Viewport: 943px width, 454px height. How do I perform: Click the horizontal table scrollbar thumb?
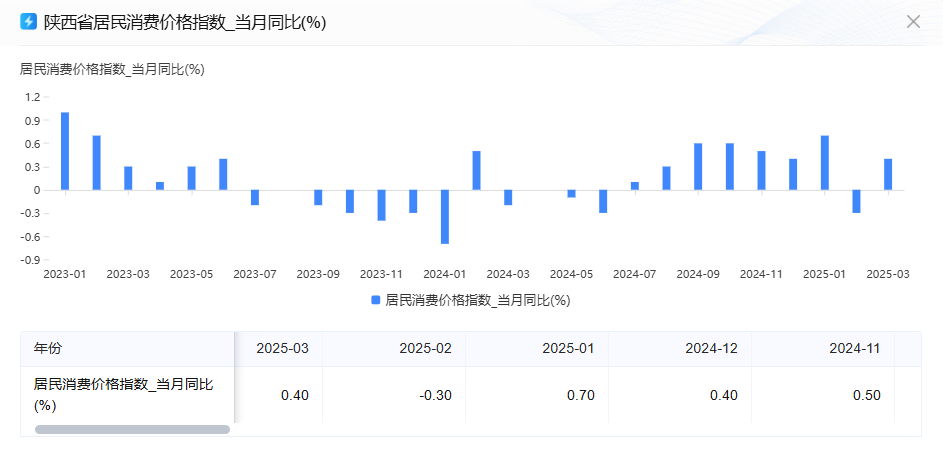click(132, 429)
